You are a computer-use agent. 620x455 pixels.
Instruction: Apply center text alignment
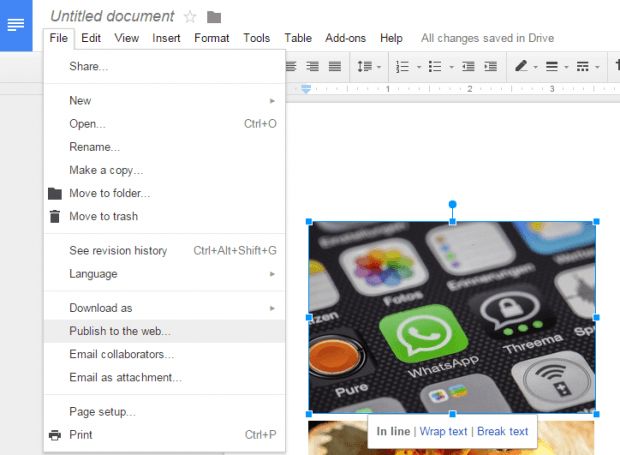click(x=291, y=66)
